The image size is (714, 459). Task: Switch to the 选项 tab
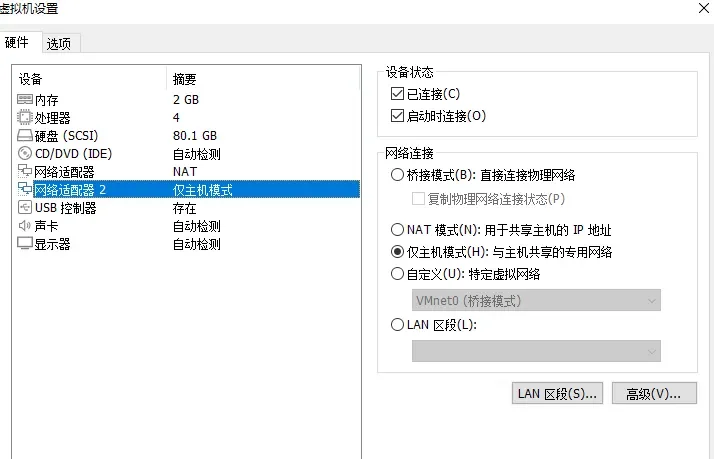[60, 43]
